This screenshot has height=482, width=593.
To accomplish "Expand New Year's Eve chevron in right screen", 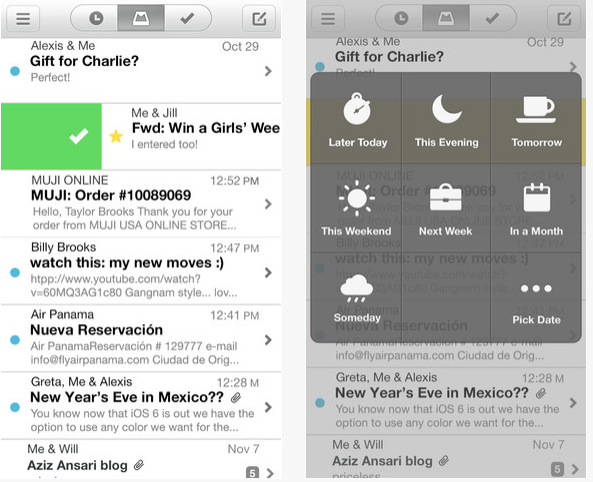I will click(573, 403).
